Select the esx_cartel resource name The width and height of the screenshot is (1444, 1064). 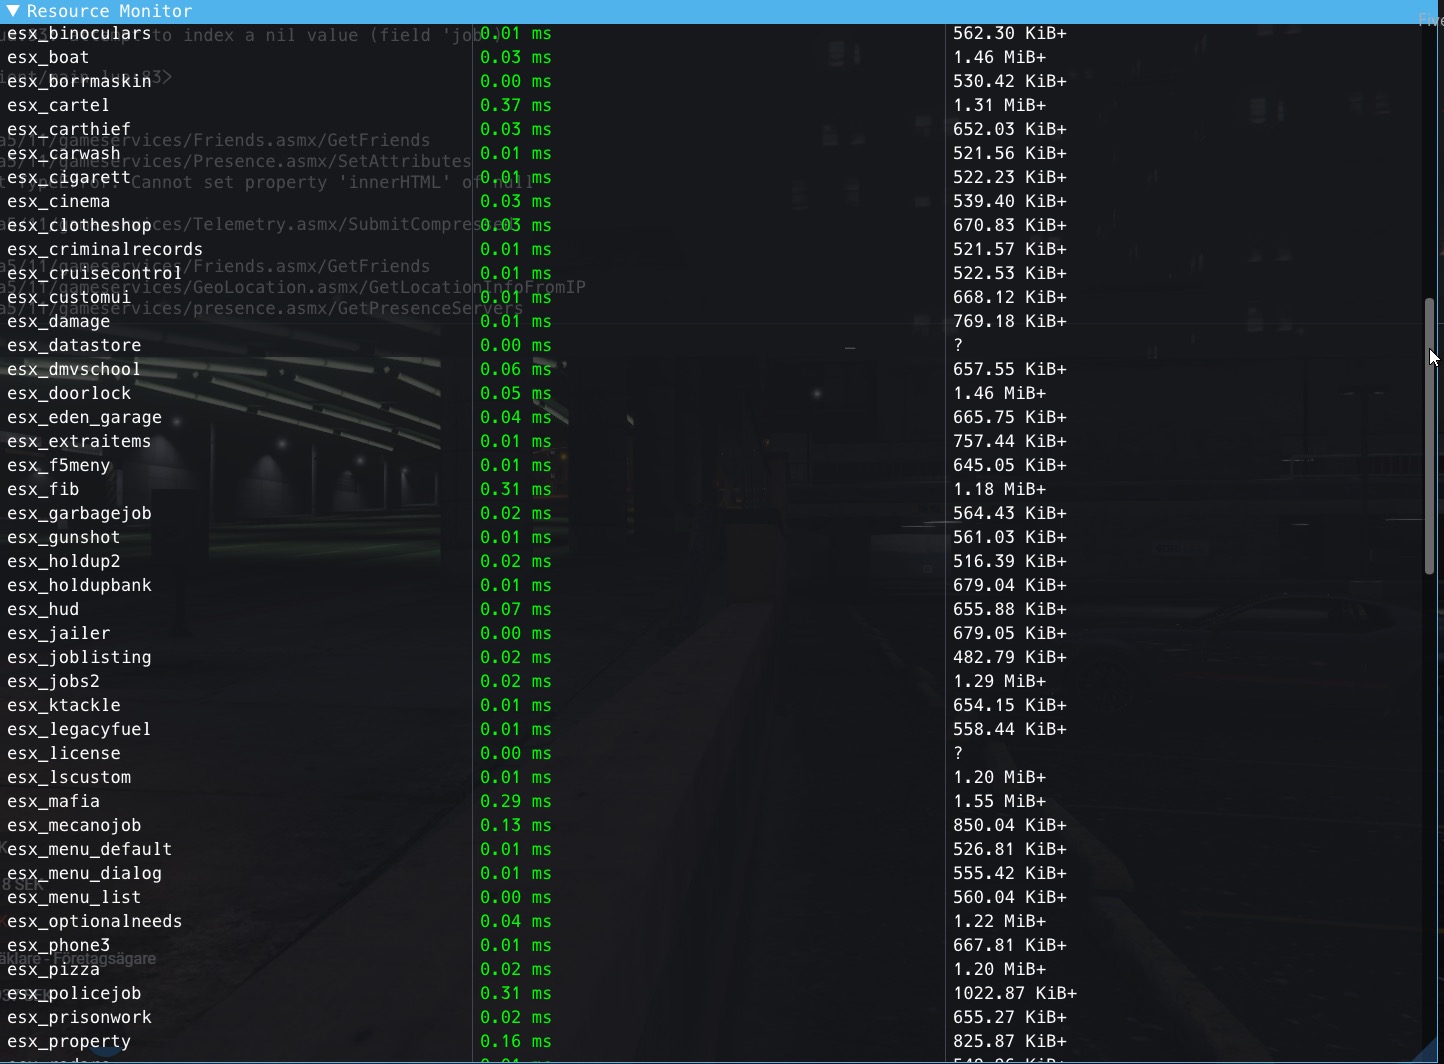tap(58, 105)
